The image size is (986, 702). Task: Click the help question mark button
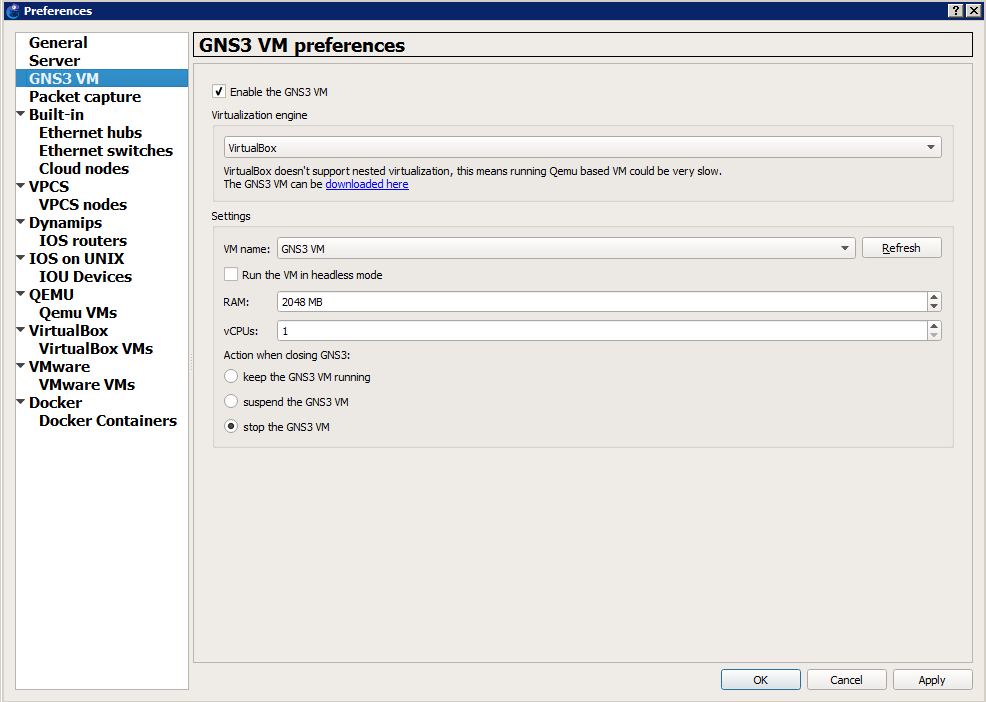(955, 10)
